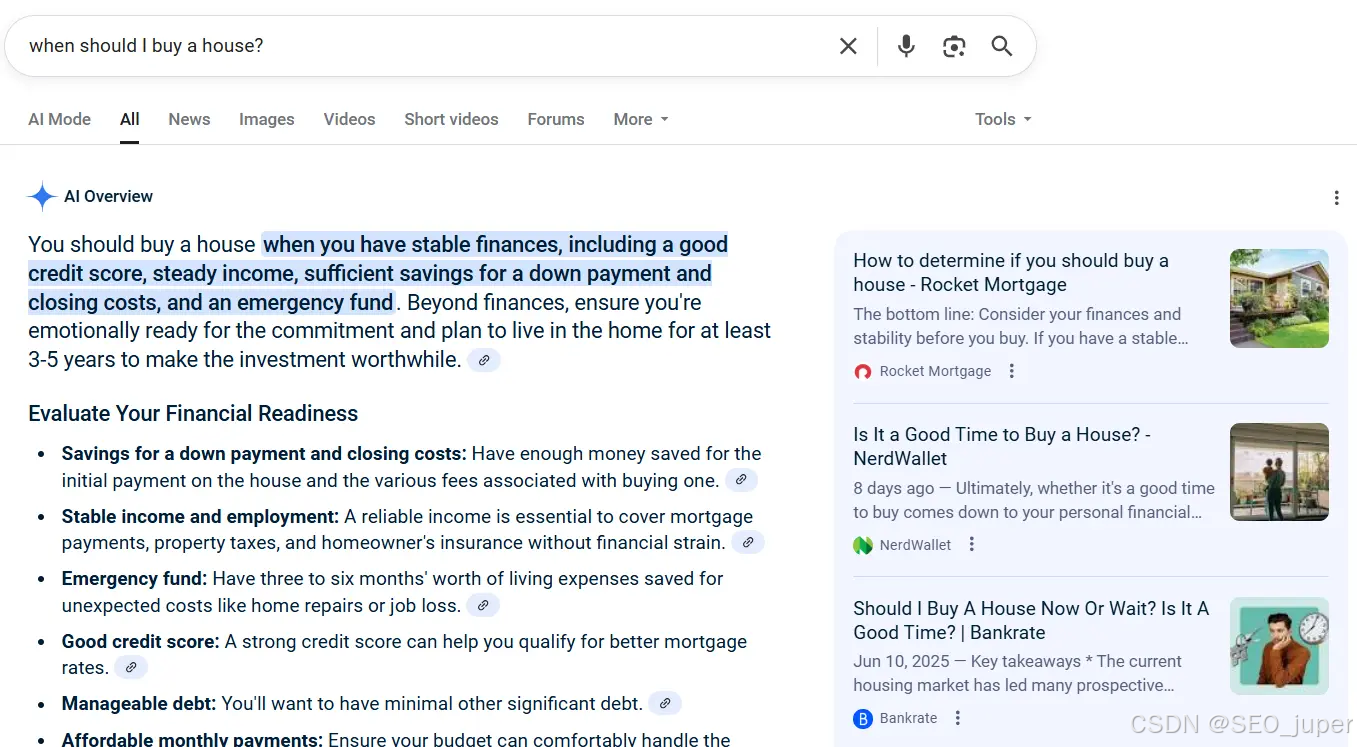Screen dimensions: 1357x747
Task: Expand the More dropdown
Action: click(x=641, y=119)
